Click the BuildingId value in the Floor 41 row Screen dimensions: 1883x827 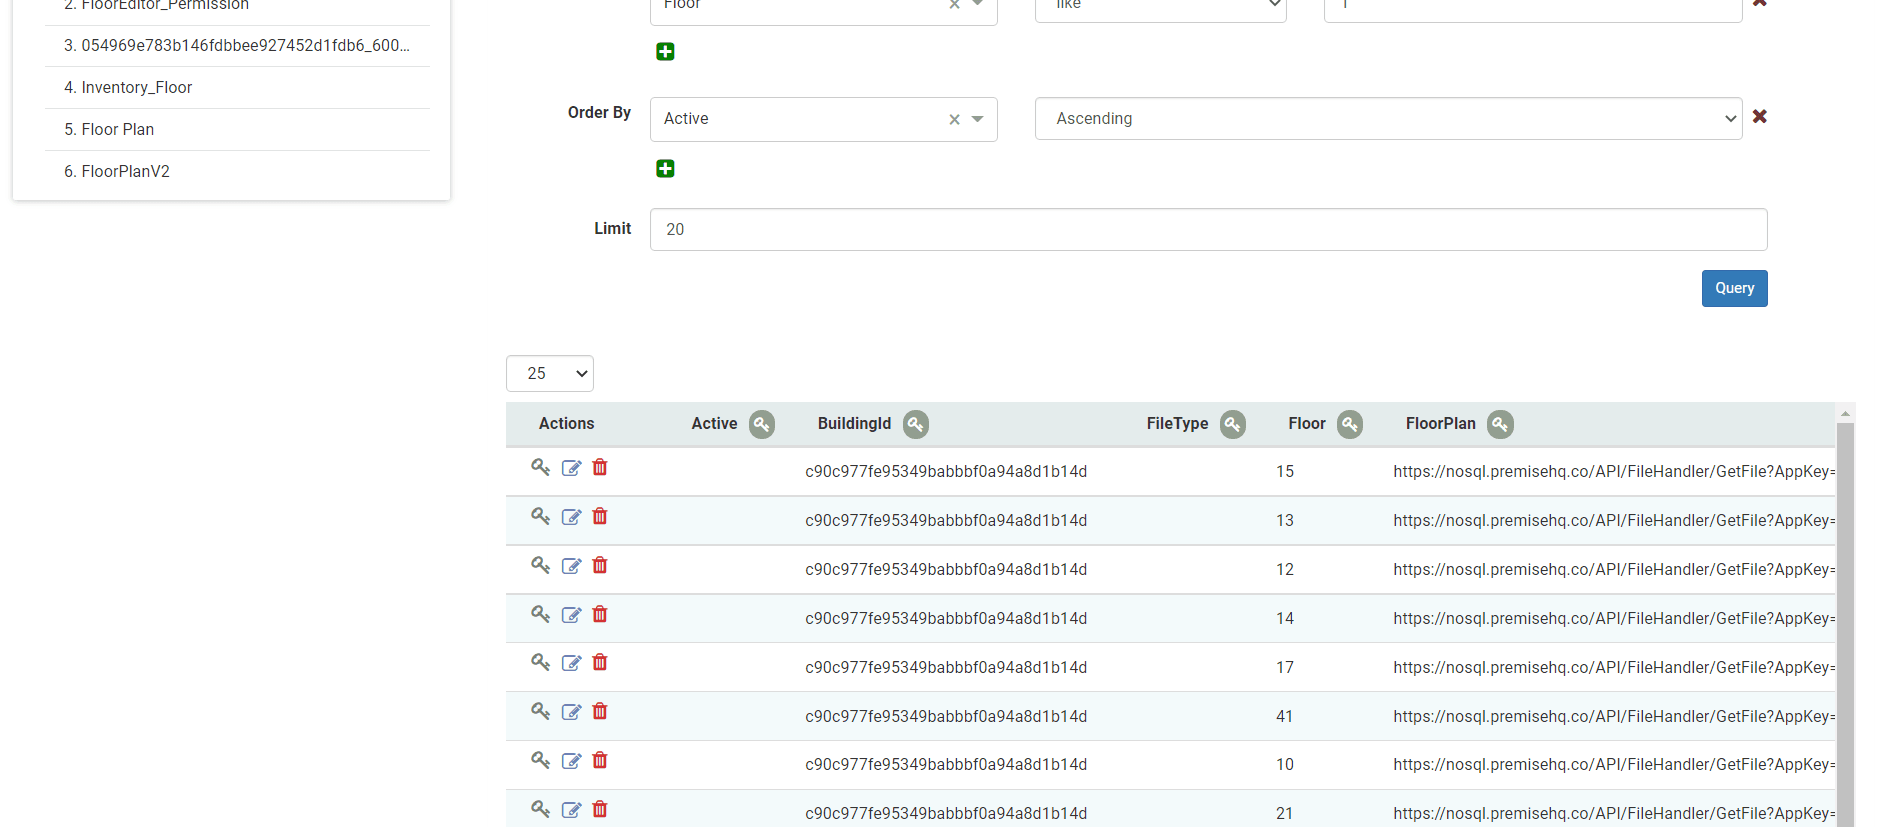coord(946,716)
